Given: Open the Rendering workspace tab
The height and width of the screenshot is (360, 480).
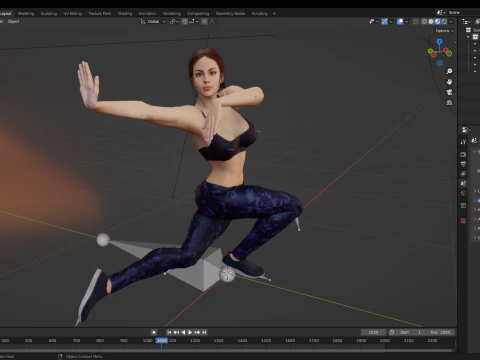Looking at the screenshot, I should tap(172, 14).
